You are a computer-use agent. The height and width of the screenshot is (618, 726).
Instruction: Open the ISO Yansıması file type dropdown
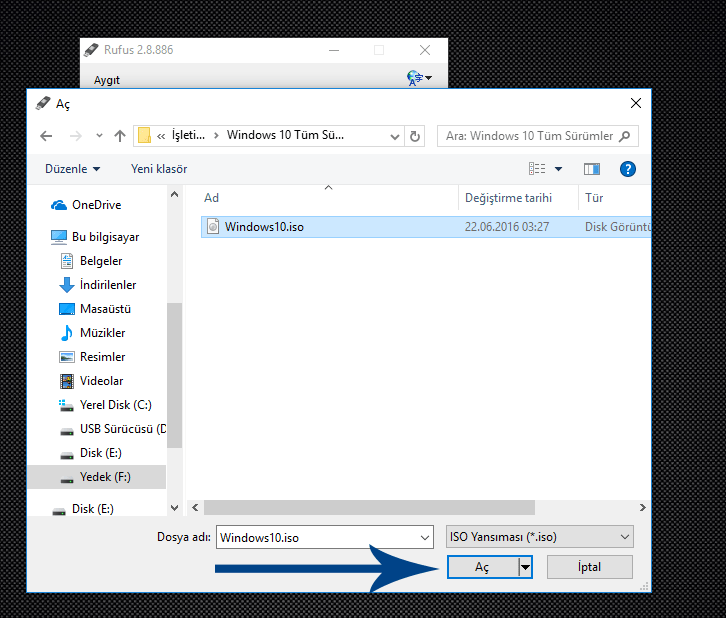coord(539,537)
